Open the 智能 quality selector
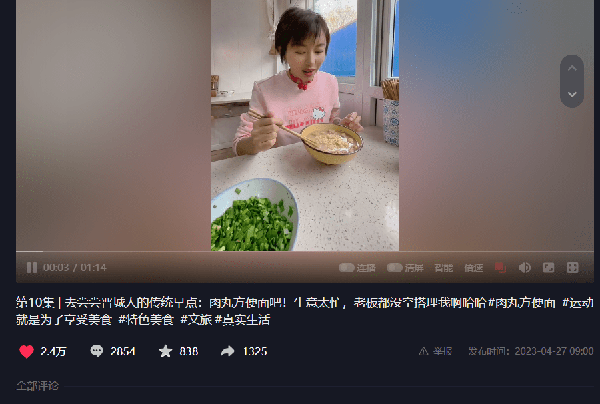600x404 pixels. pyautogui.click(x=443, y=268)
